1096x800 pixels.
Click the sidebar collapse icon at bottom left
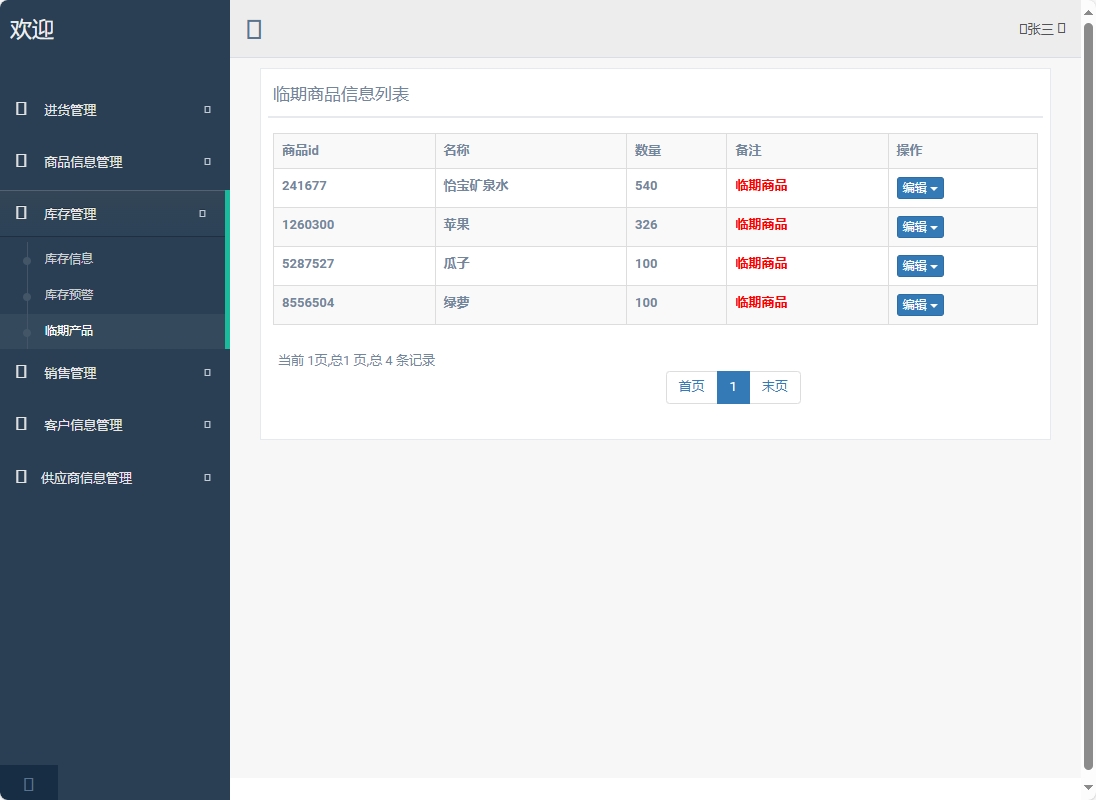click(x=28, y=783)
